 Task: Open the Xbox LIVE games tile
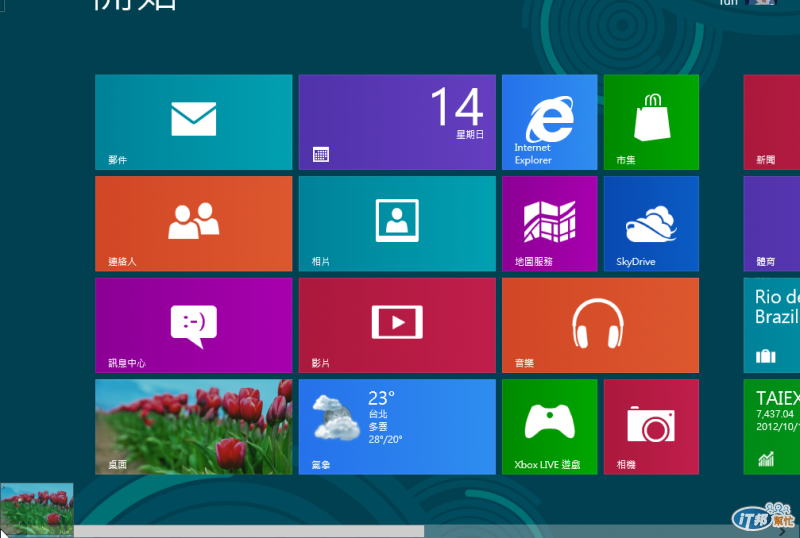[549, 427]
